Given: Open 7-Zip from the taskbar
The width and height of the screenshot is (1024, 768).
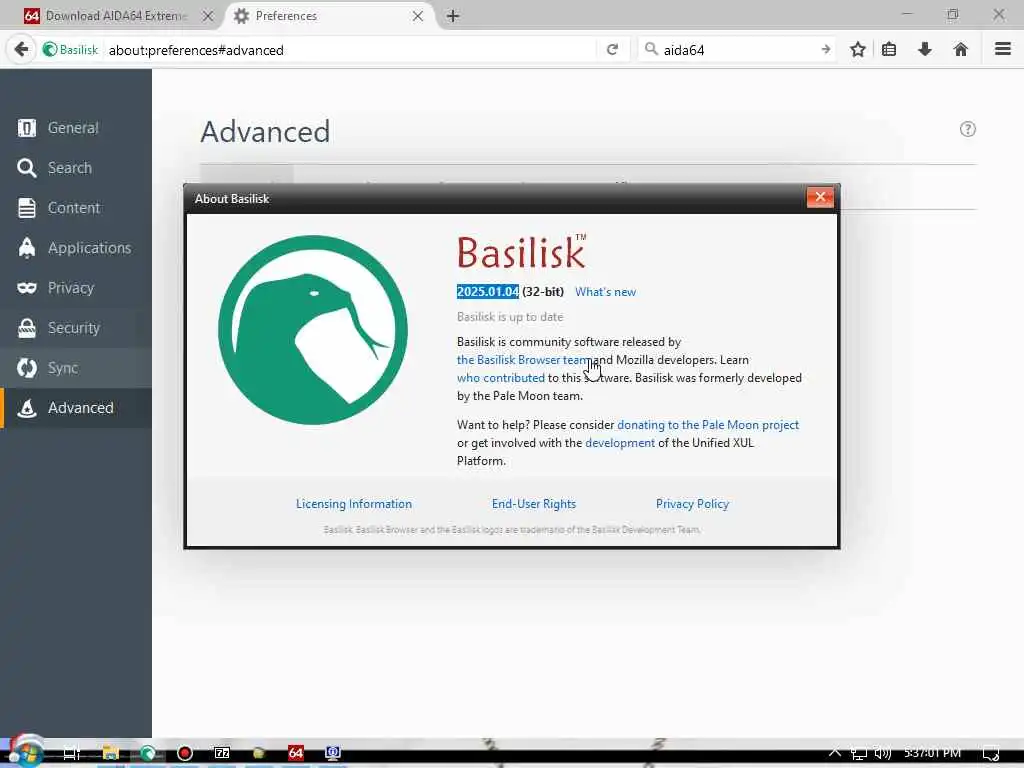Looking at the screenshot, I should pyautogui.click(x=222, y=753).
